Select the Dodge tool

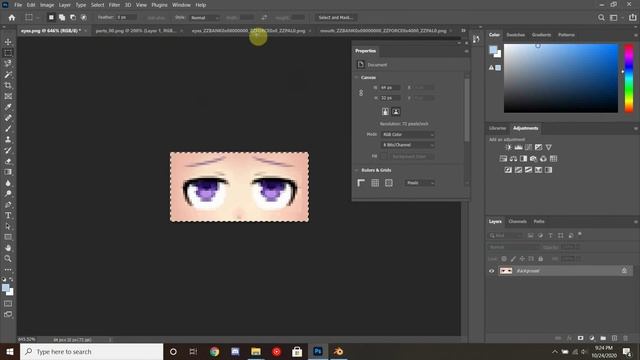point(8,193)
